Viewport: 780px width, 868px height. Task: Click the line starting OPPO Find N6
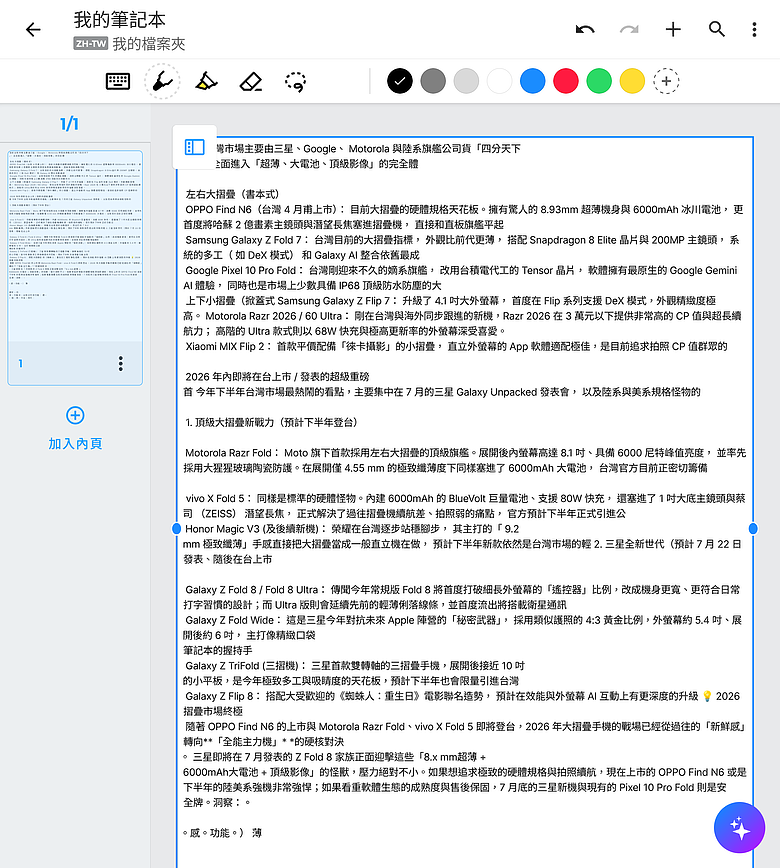click(464, 210)
